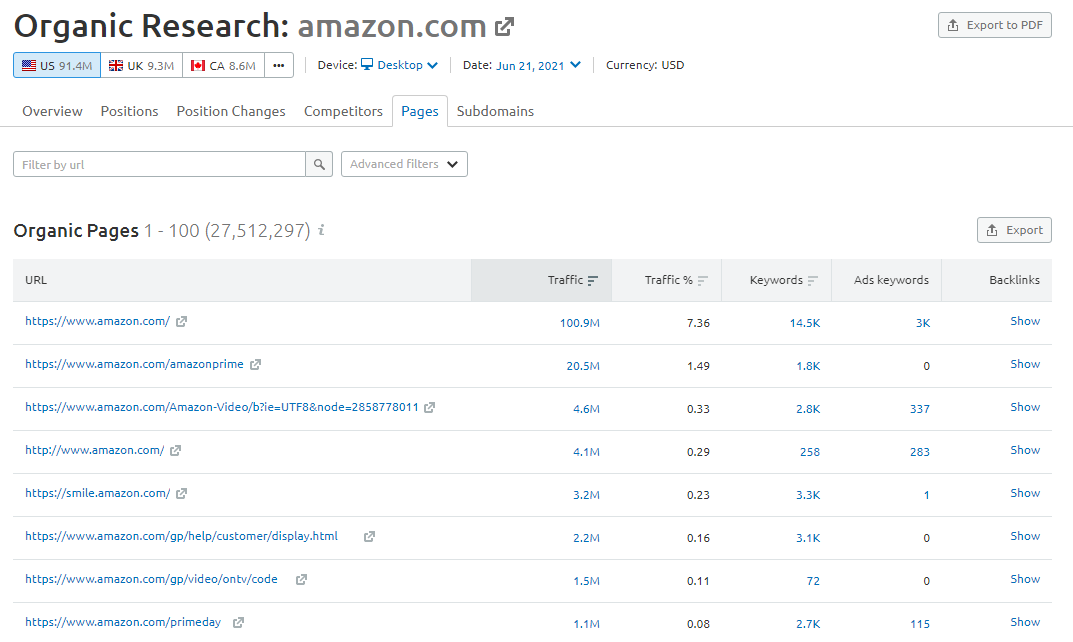The width and height of the screenshot is (1073, 642).
Task: Switch to the Position Changes tab
Action: click(x=231, y=111)
